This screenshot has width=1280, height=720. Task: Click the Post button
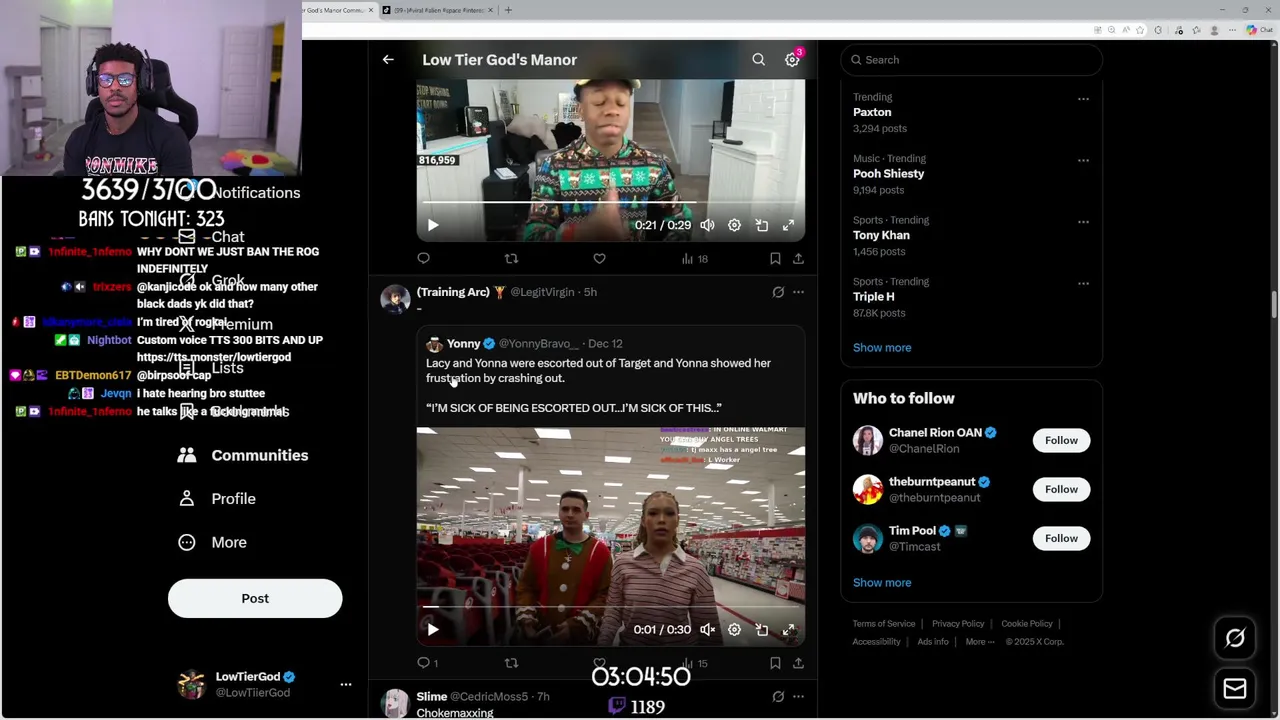[x=255, y=599]
